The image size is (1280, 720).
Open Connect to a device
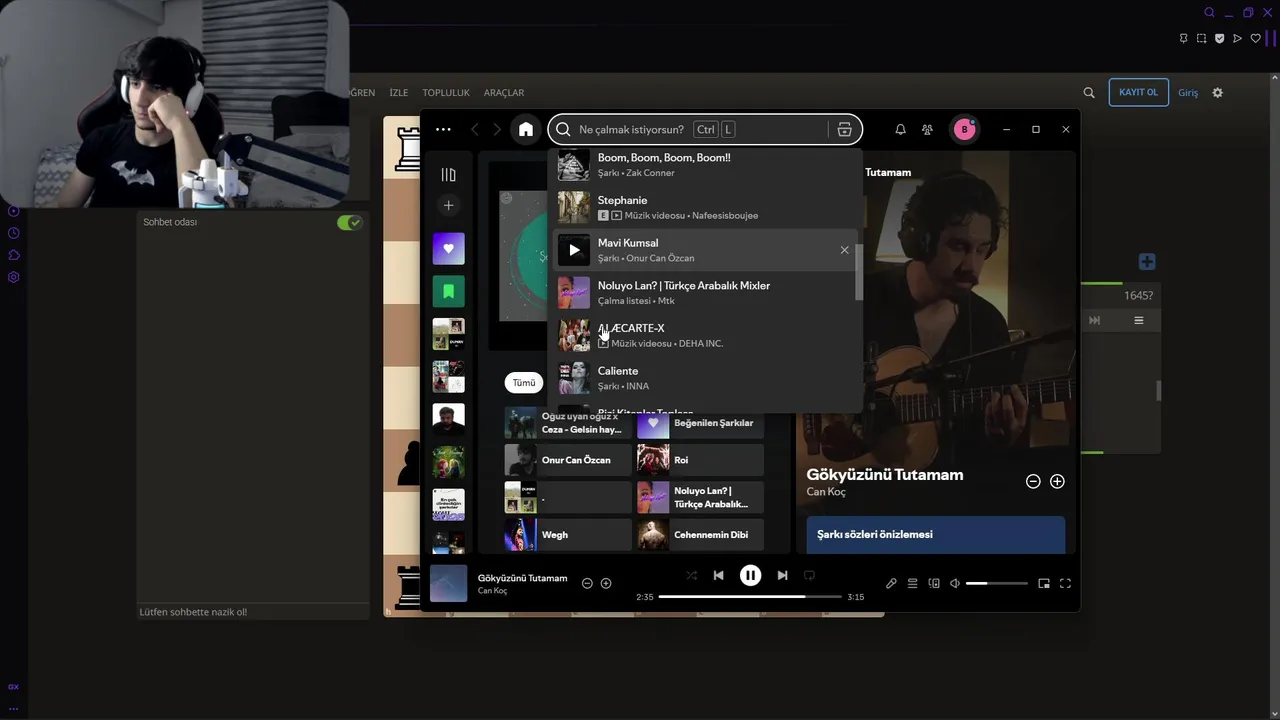coord(934,583)
